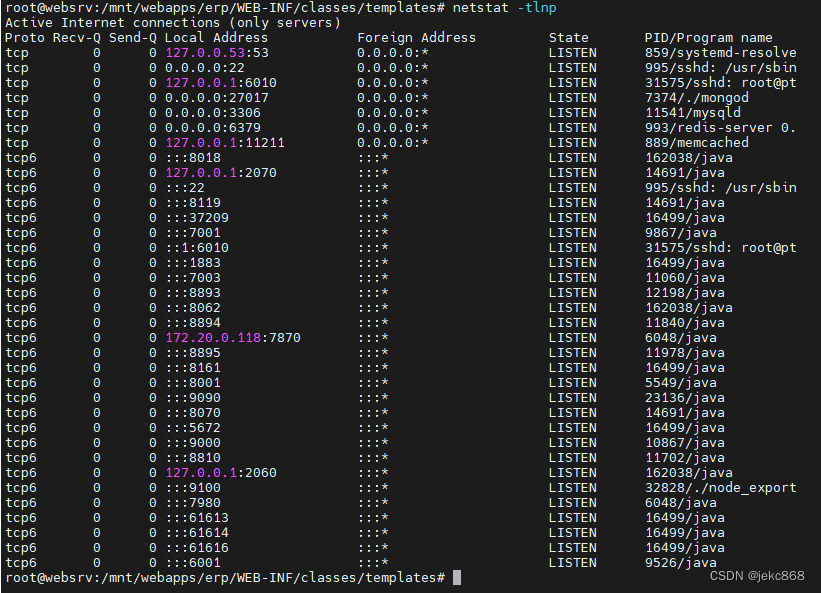Click local address :::7003
The image size is (821, 593).
tap(193, 278)
